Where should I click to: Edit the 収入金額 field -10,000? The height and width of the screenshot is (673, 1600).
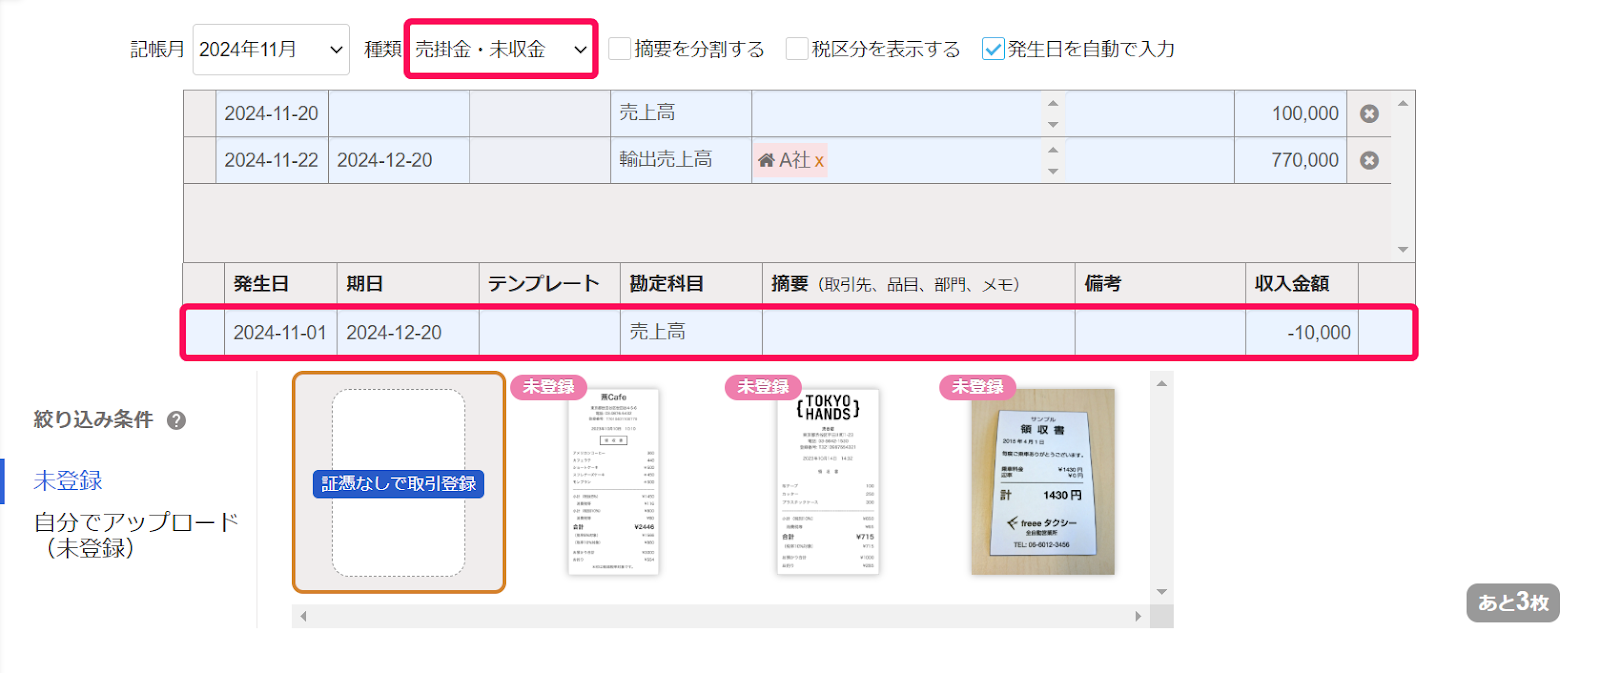pyautogui.click(x=1302, y=333)
